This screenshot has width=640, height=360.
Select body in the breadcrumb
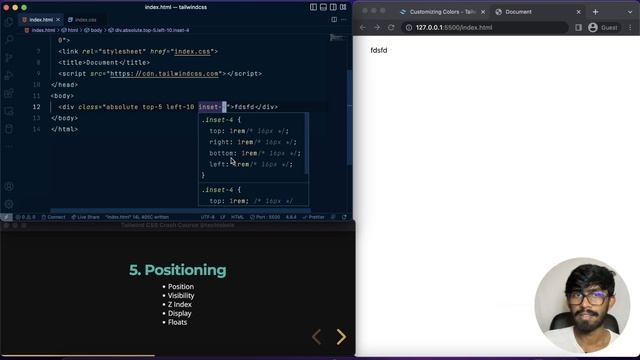[93, 30]
